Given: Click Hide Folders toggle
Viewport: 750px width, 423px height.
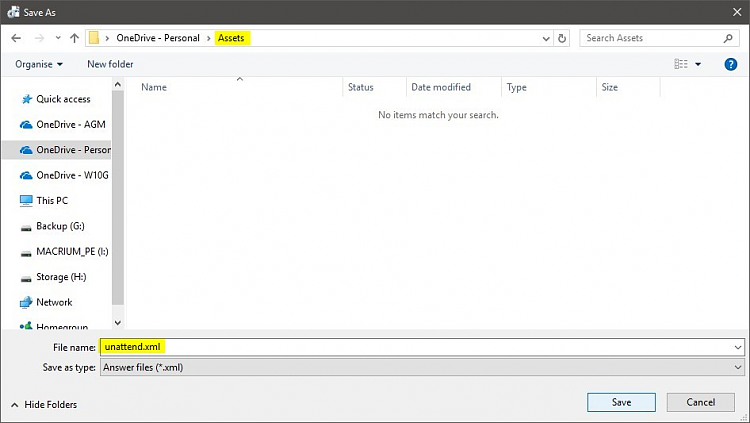Looking at the screenshot, I should [x=44, y=404].
